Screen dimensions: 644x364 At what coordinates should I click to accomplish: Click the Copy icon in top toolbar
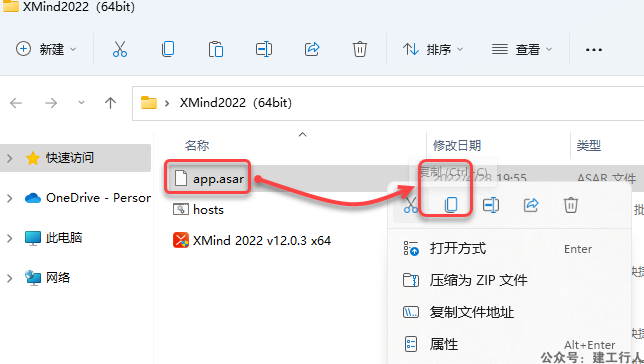click(168, 49)
